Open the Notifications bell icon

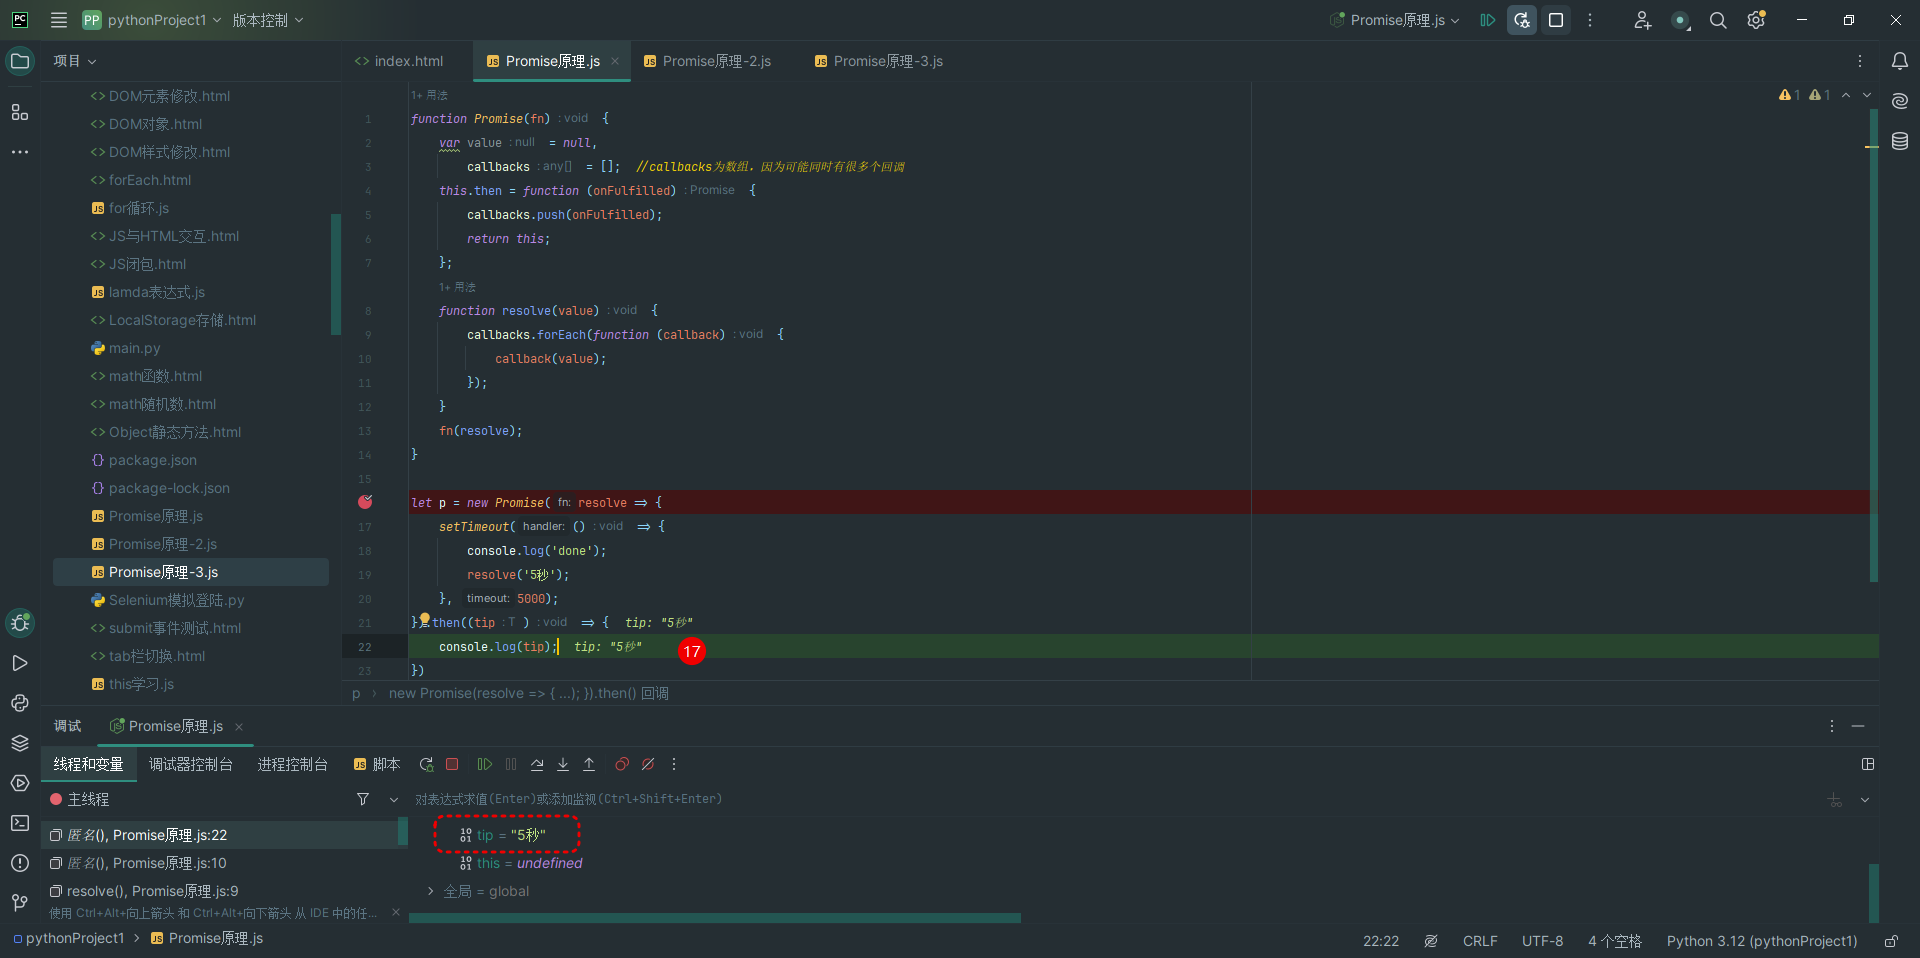click(x=1900, y=61)
